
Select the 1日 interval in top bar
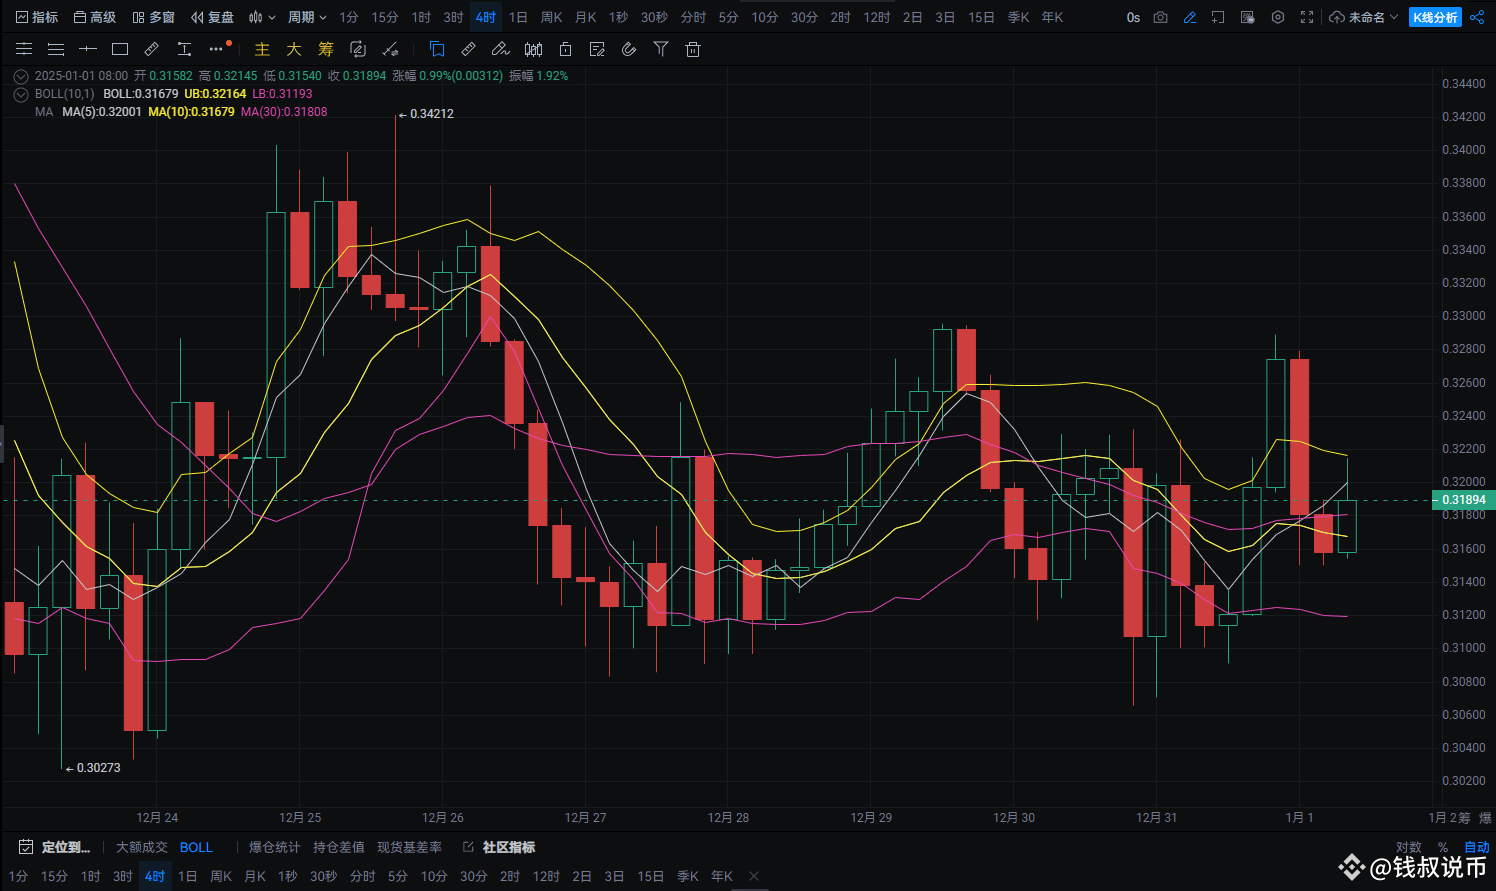[518, 17]
